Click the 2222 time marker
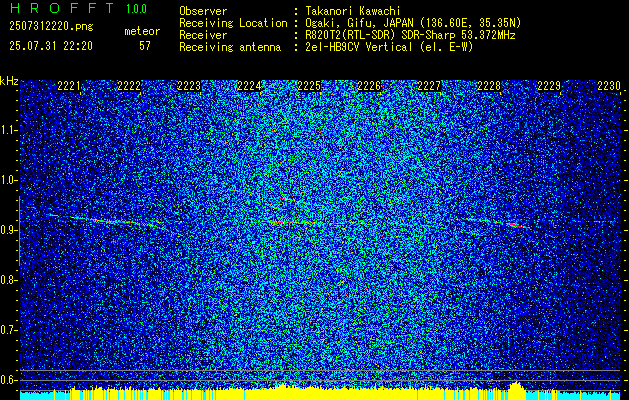This screenshot has height=400, width=629. point(129,86)
